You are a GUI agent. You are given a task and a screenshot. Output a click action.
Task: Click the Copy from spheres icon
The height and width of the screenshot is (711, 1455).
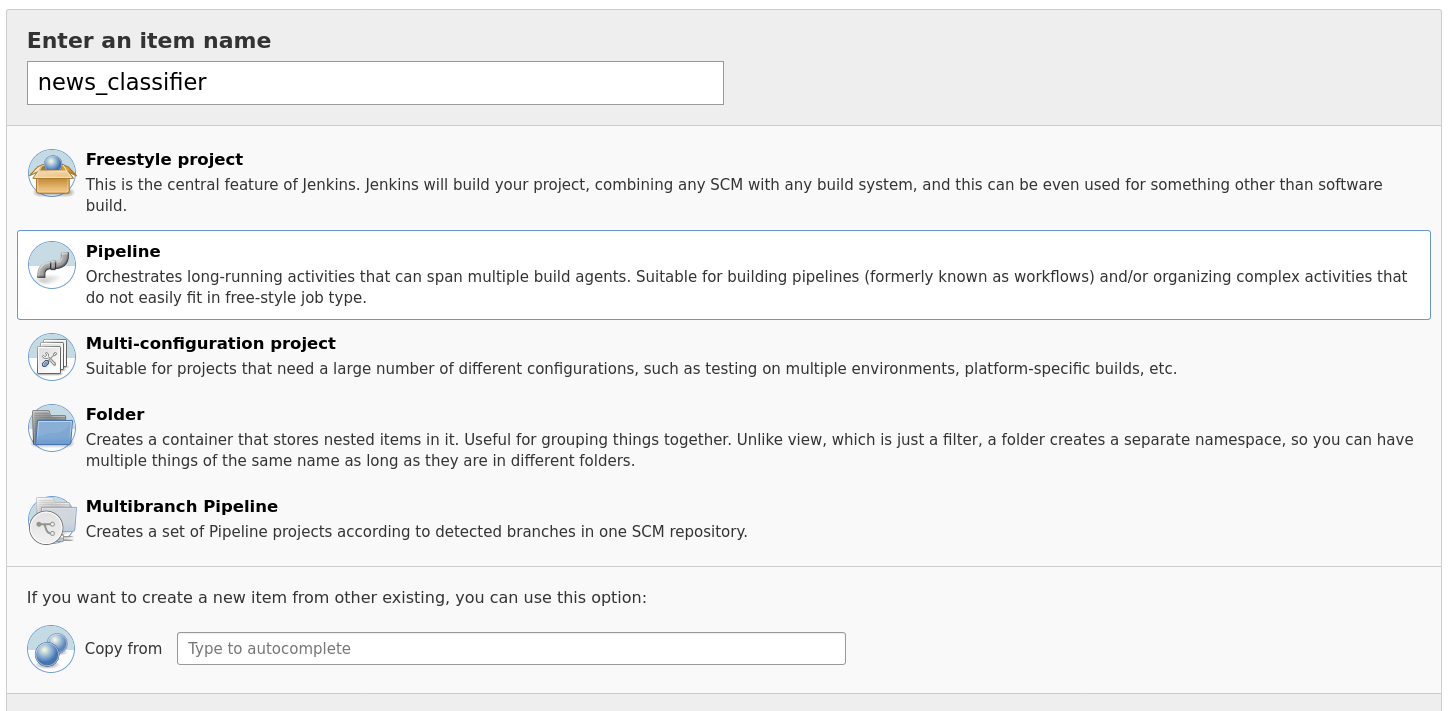point(51,649)
